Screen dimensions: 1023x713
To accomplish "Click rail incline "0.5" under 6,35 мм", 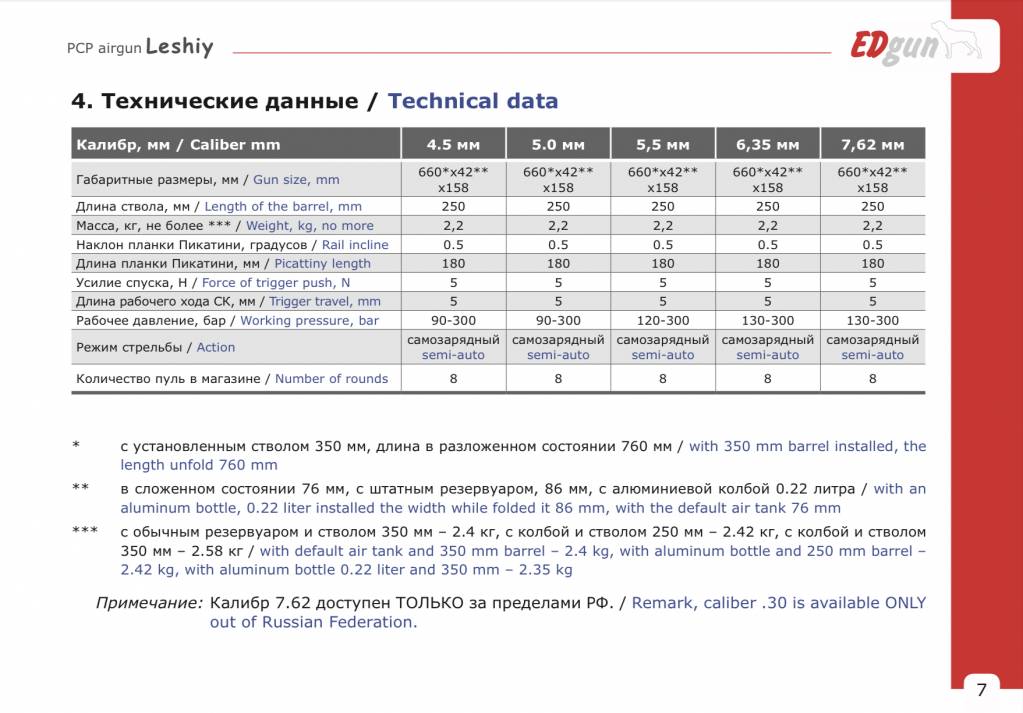I will [x=768, y=245].
